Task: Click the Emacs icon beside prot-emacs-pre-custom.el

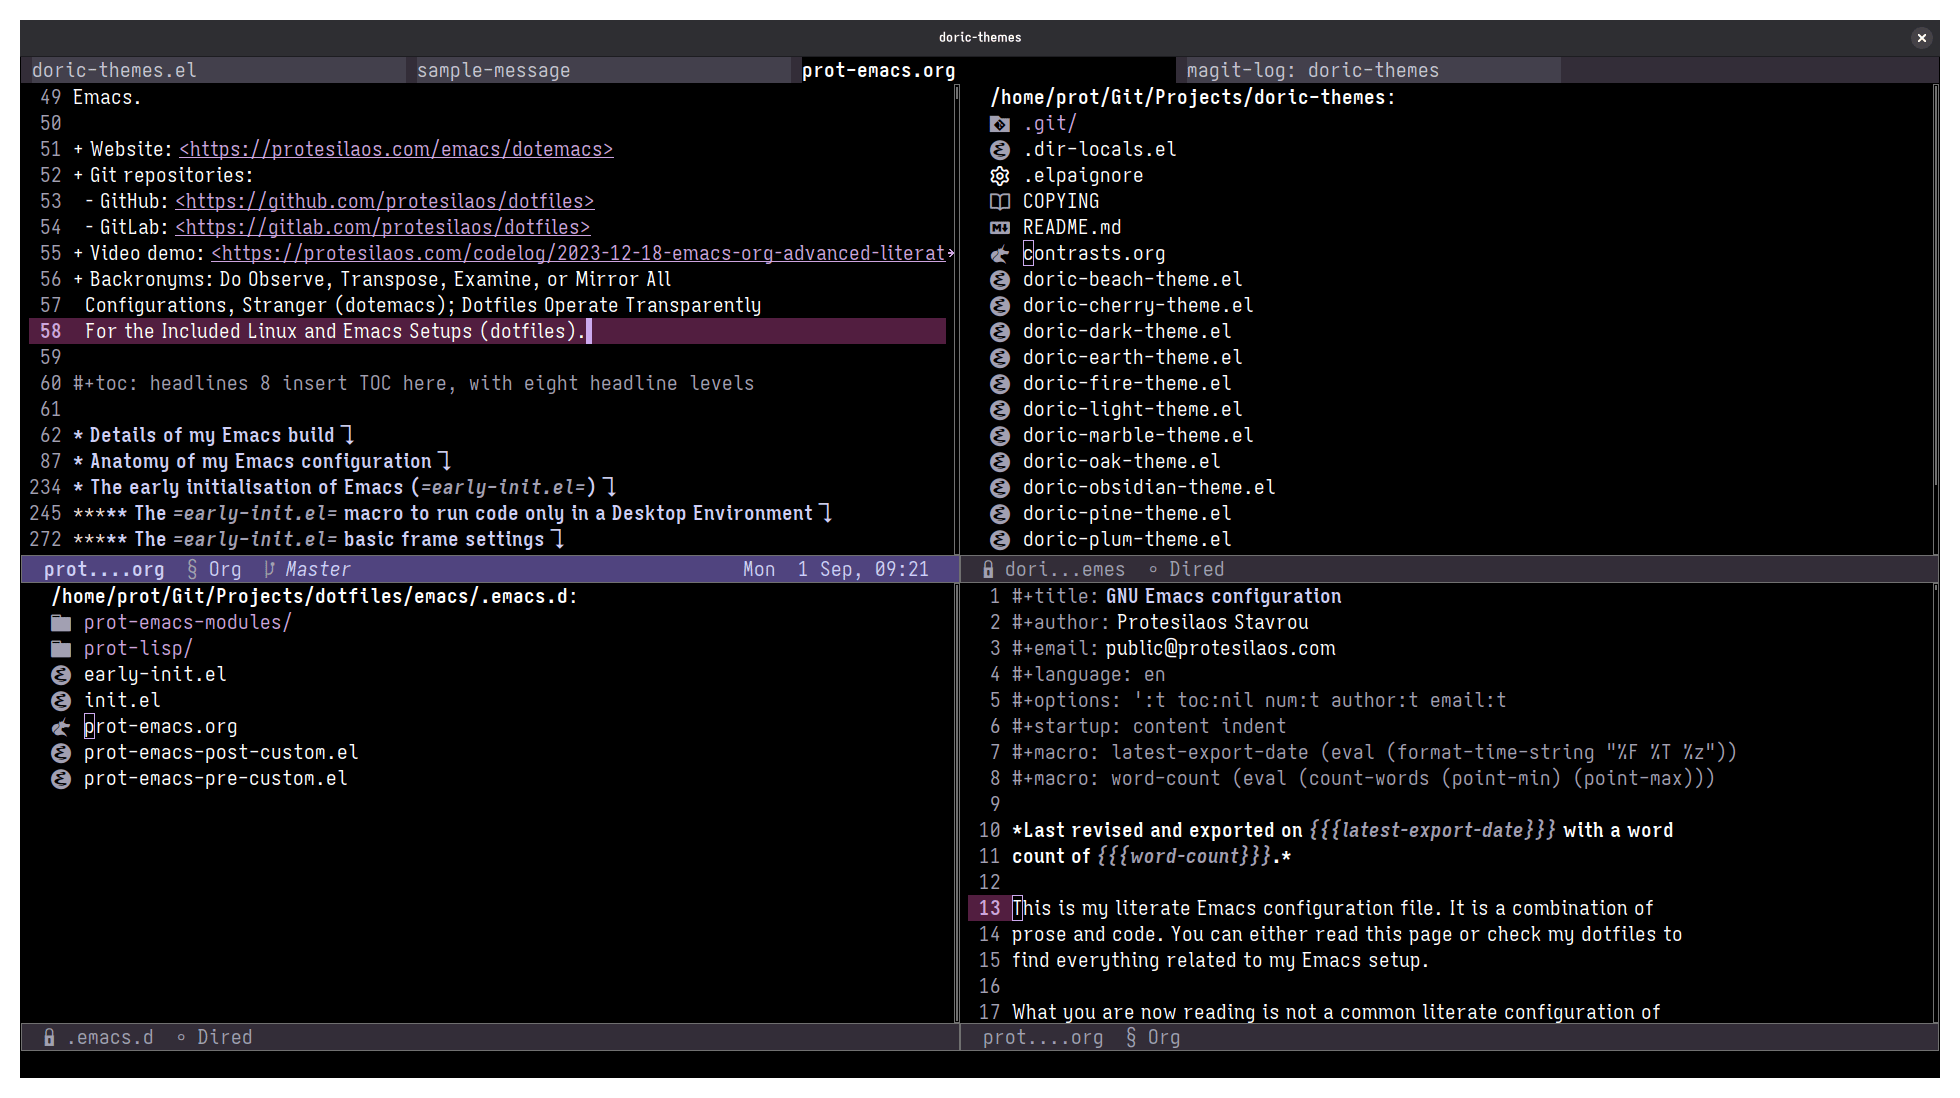Action: click(x=61, y=779)
